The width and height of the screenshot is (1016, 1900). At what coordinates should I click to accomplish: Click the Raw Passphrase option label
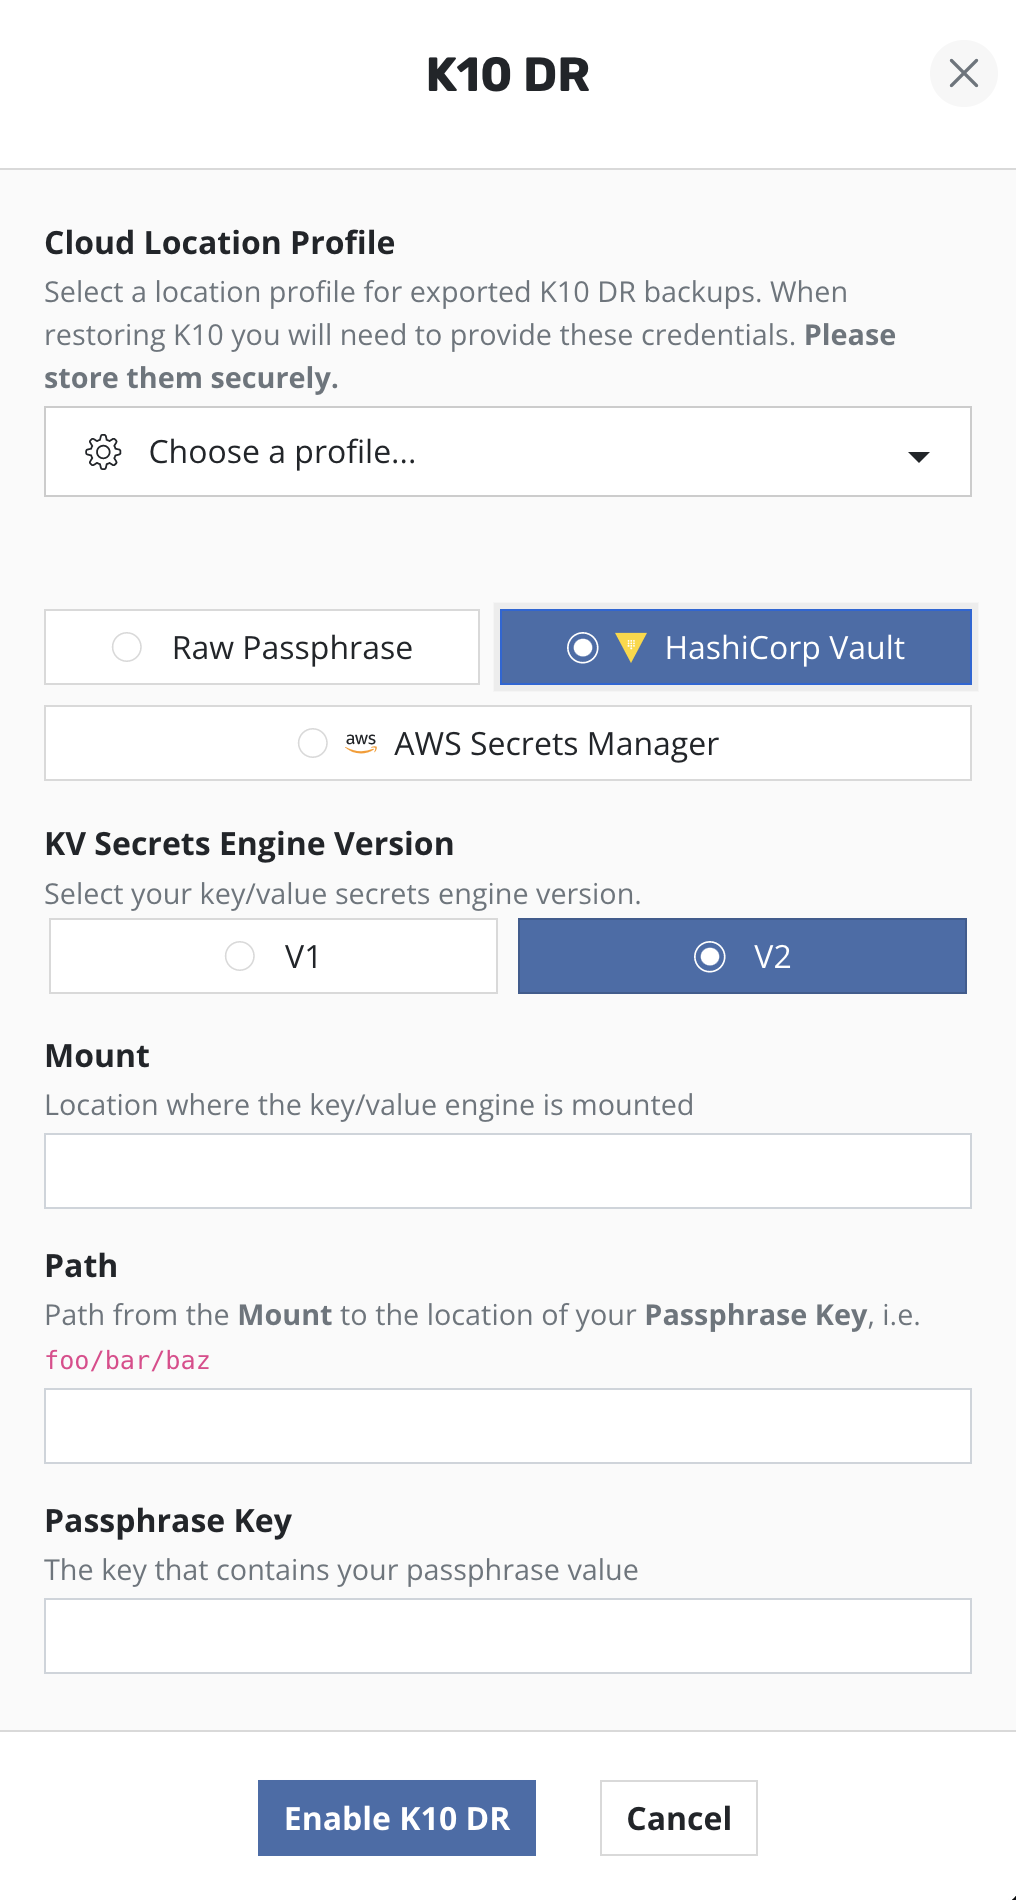[292, 648]
